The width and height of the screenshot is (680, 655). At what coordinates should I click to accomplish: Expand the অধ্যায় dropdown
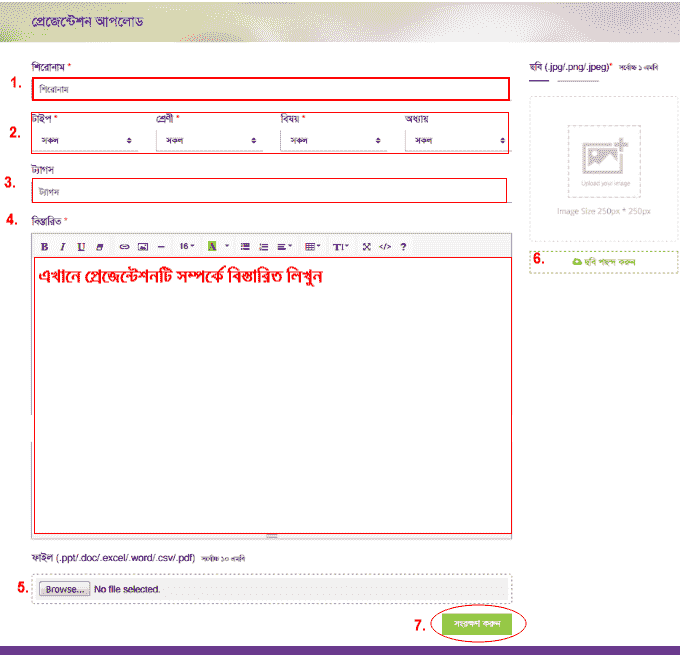tap(455, 141)
